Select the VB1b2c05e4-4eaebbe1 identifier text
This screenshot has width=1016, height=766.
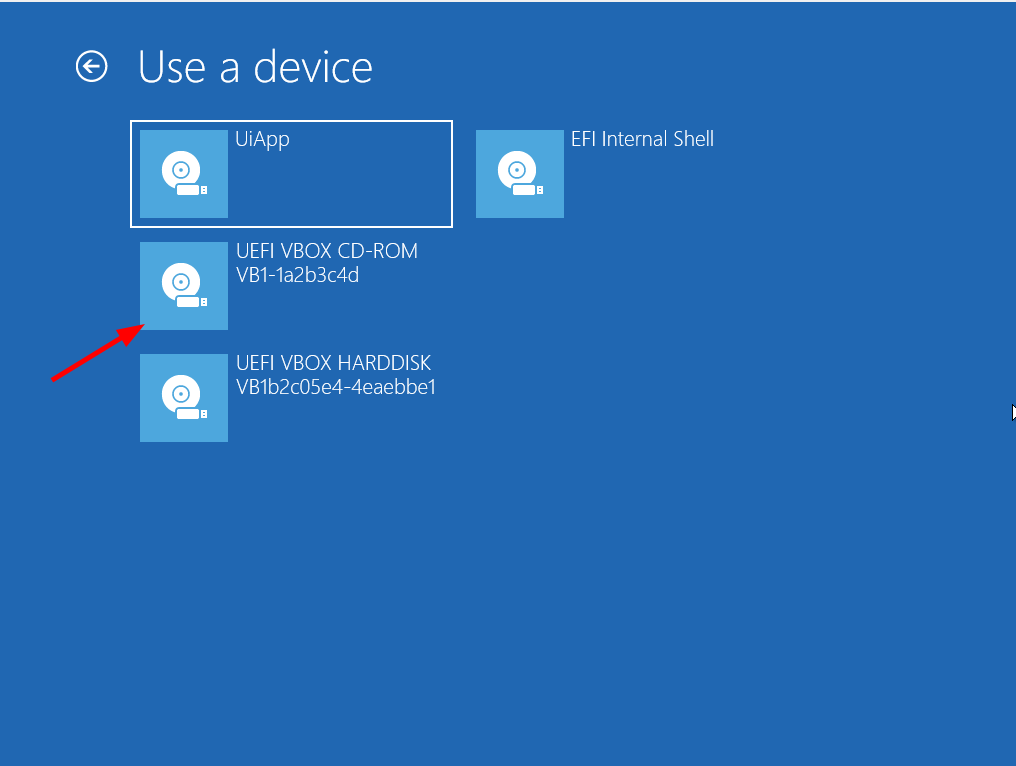point(336,387)
